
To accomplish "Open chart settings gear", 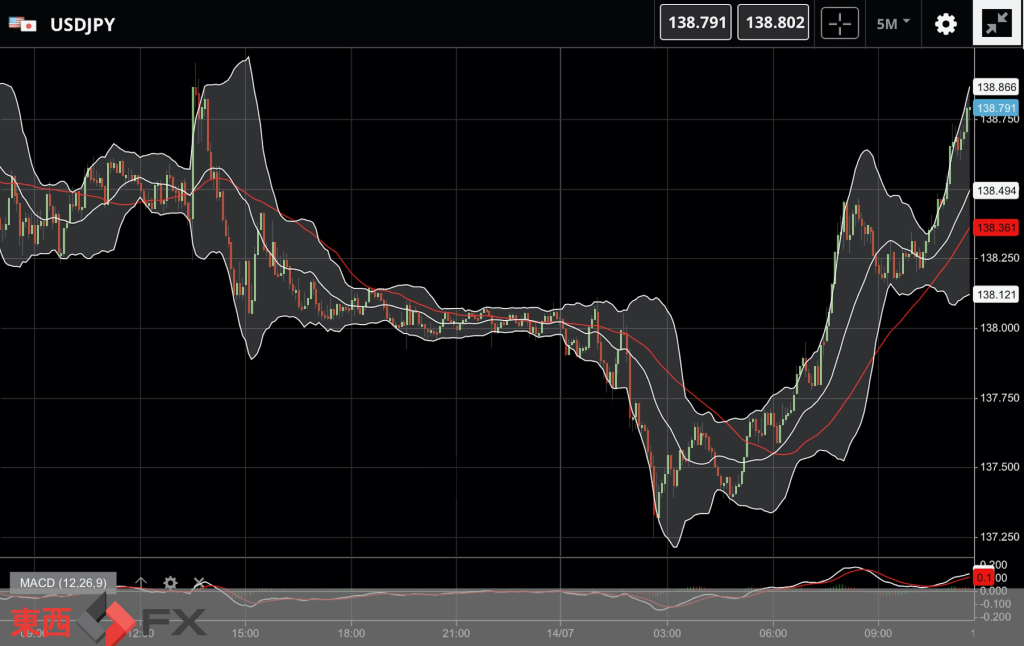I will 946,24.
